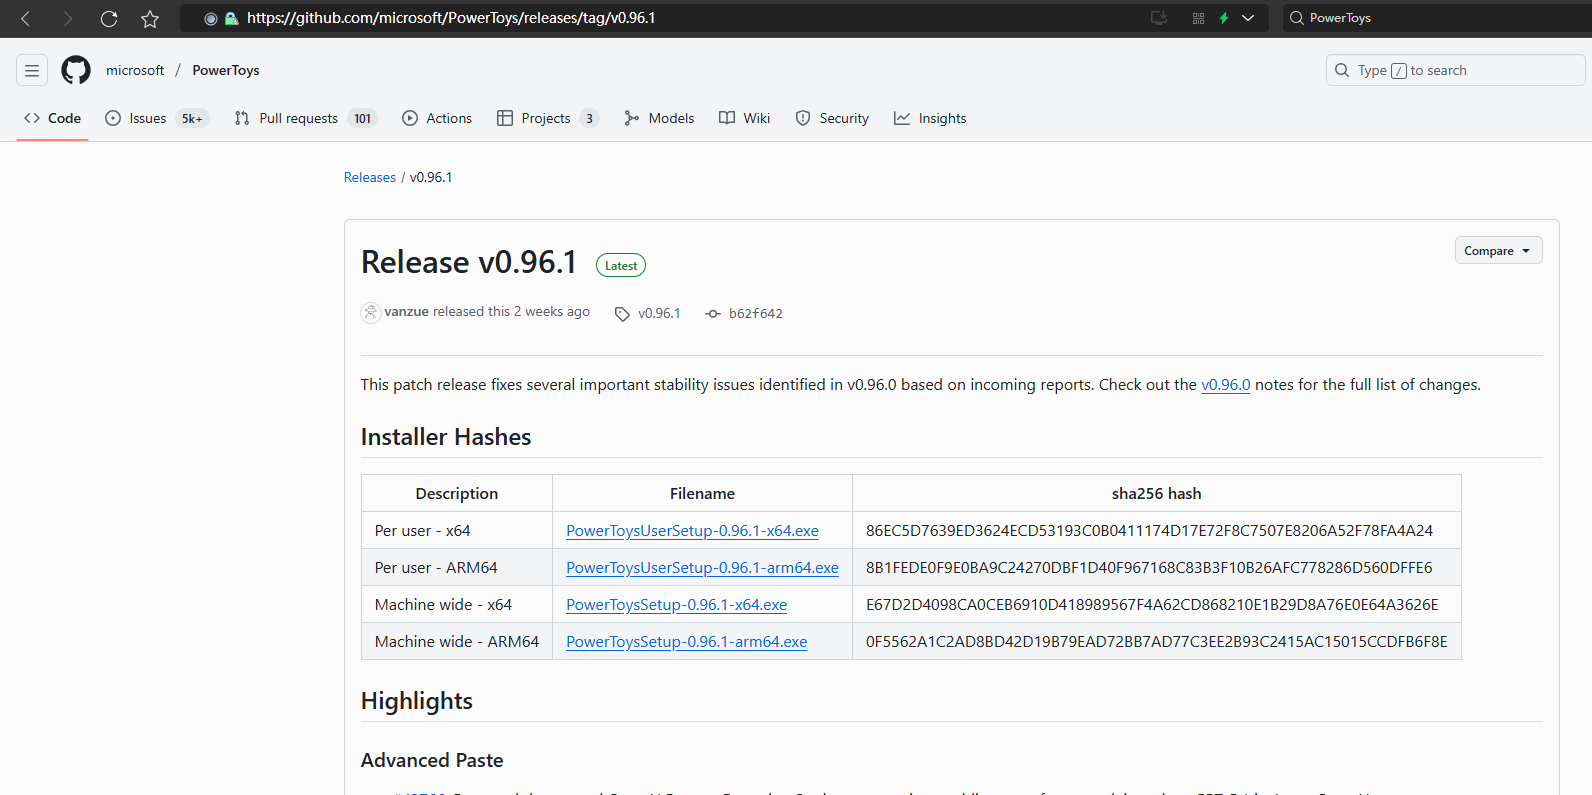Click the 'Machine wide - x64' cell

click(457, 605)
